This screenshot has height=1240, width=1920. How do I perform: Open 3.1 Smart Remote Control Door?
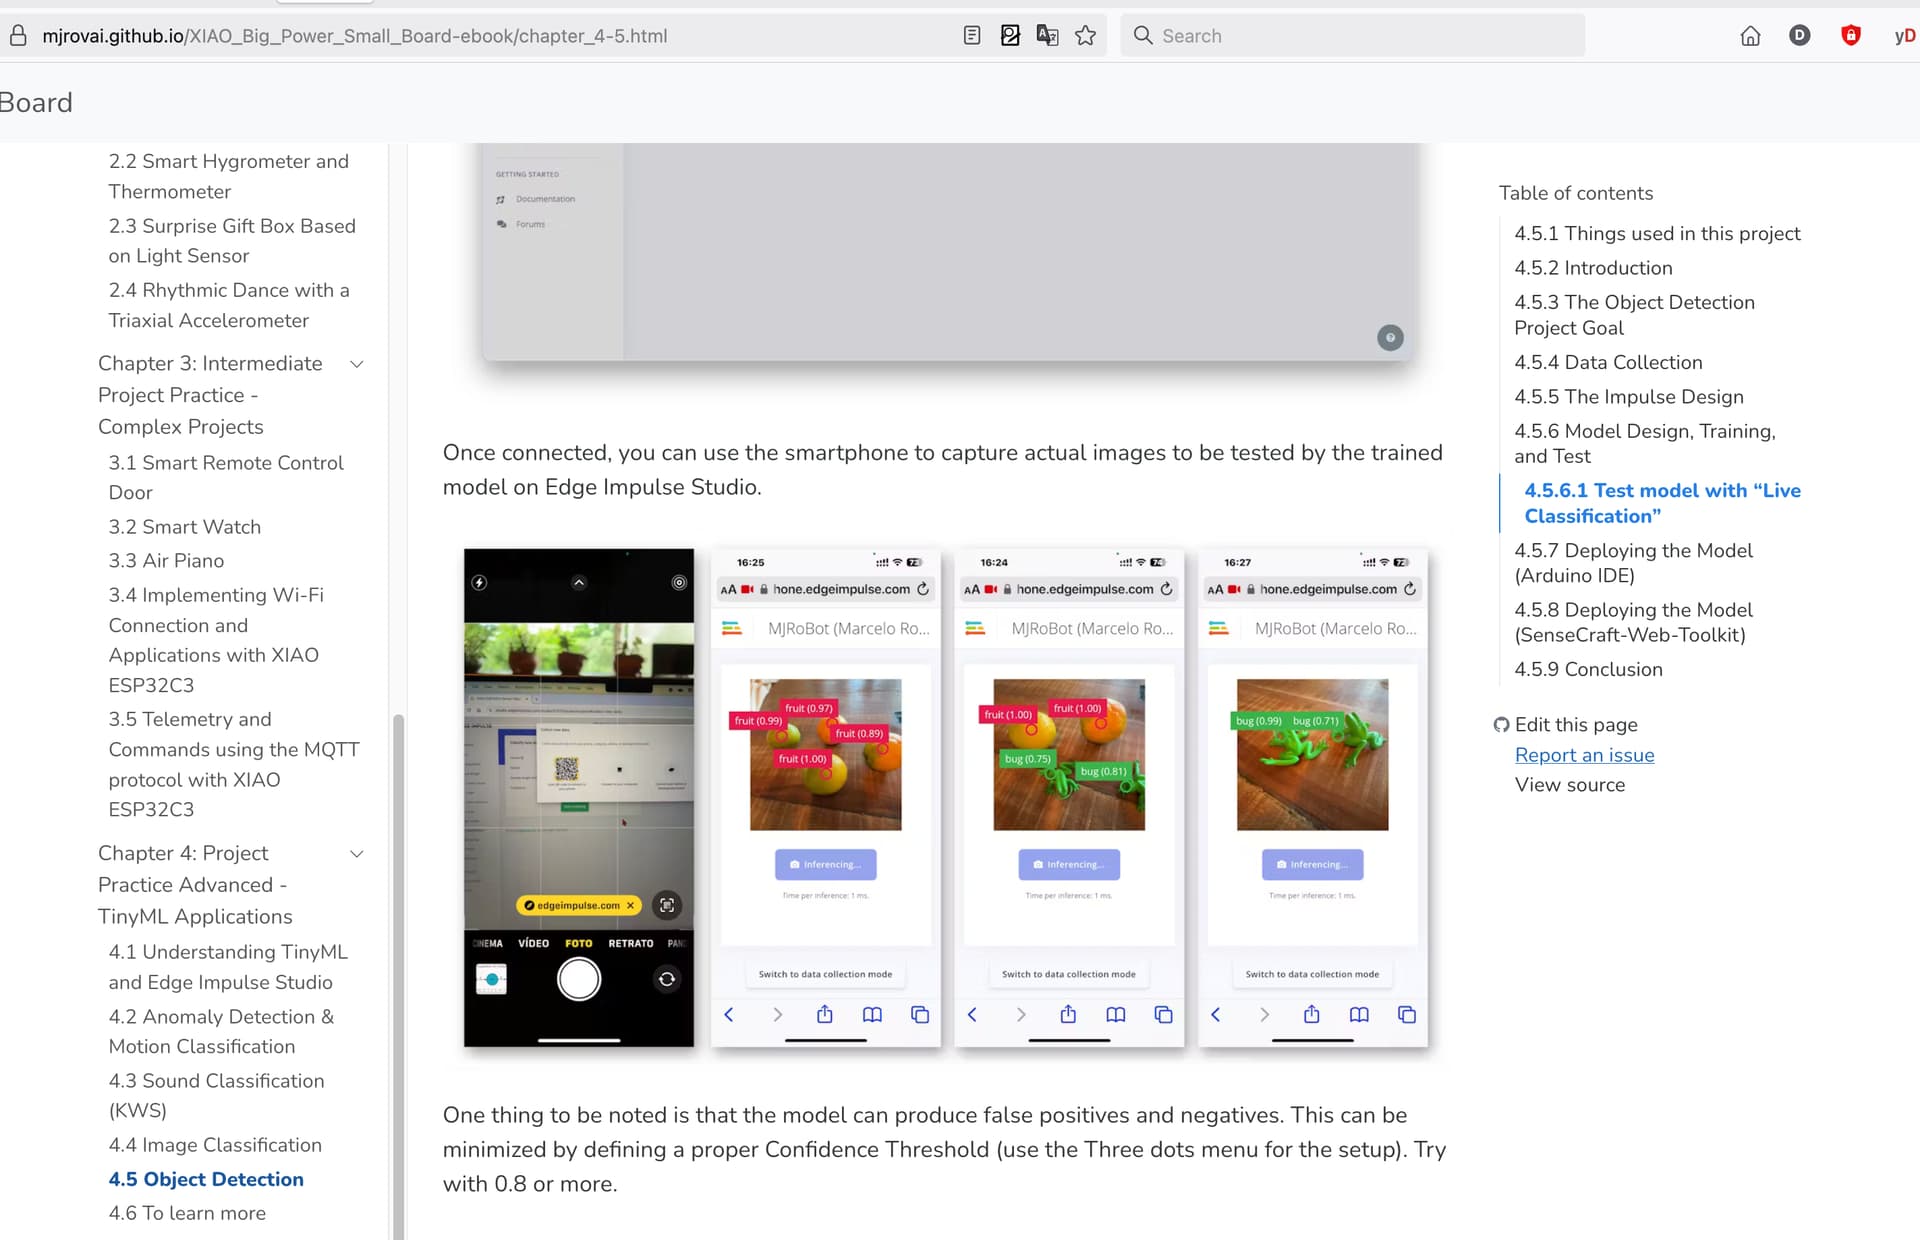226,477
